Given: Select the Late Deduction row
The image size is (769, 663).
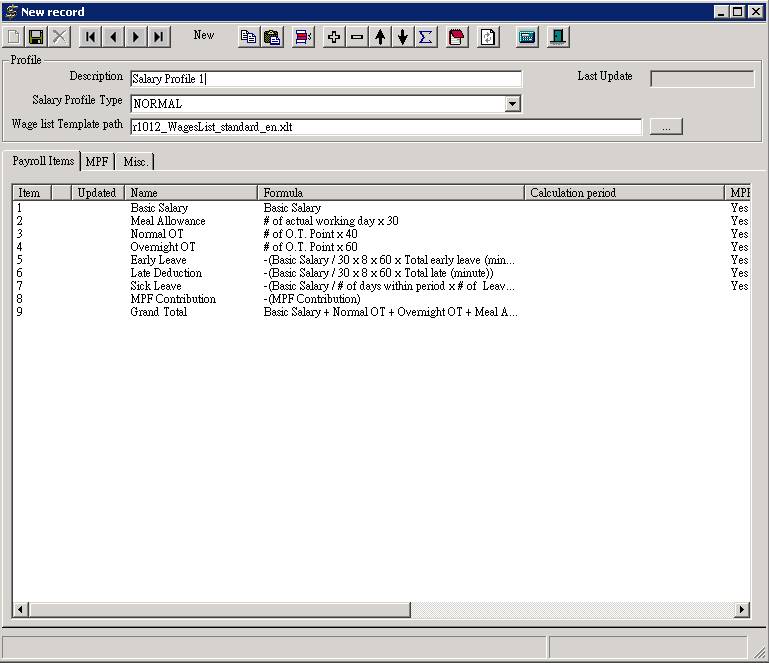Looking at the screenshot, I should click(x=382, y=273).
